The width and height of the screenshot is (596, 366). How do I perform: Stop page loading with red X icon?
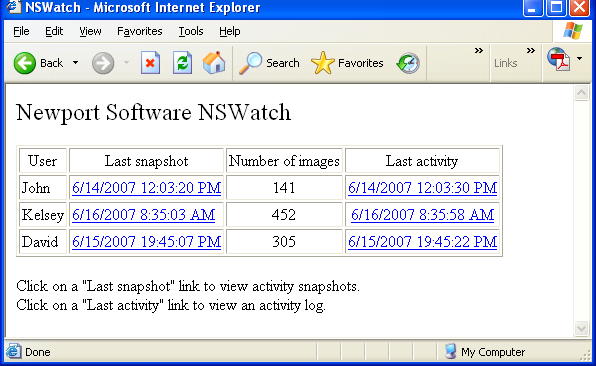point(150,63)
